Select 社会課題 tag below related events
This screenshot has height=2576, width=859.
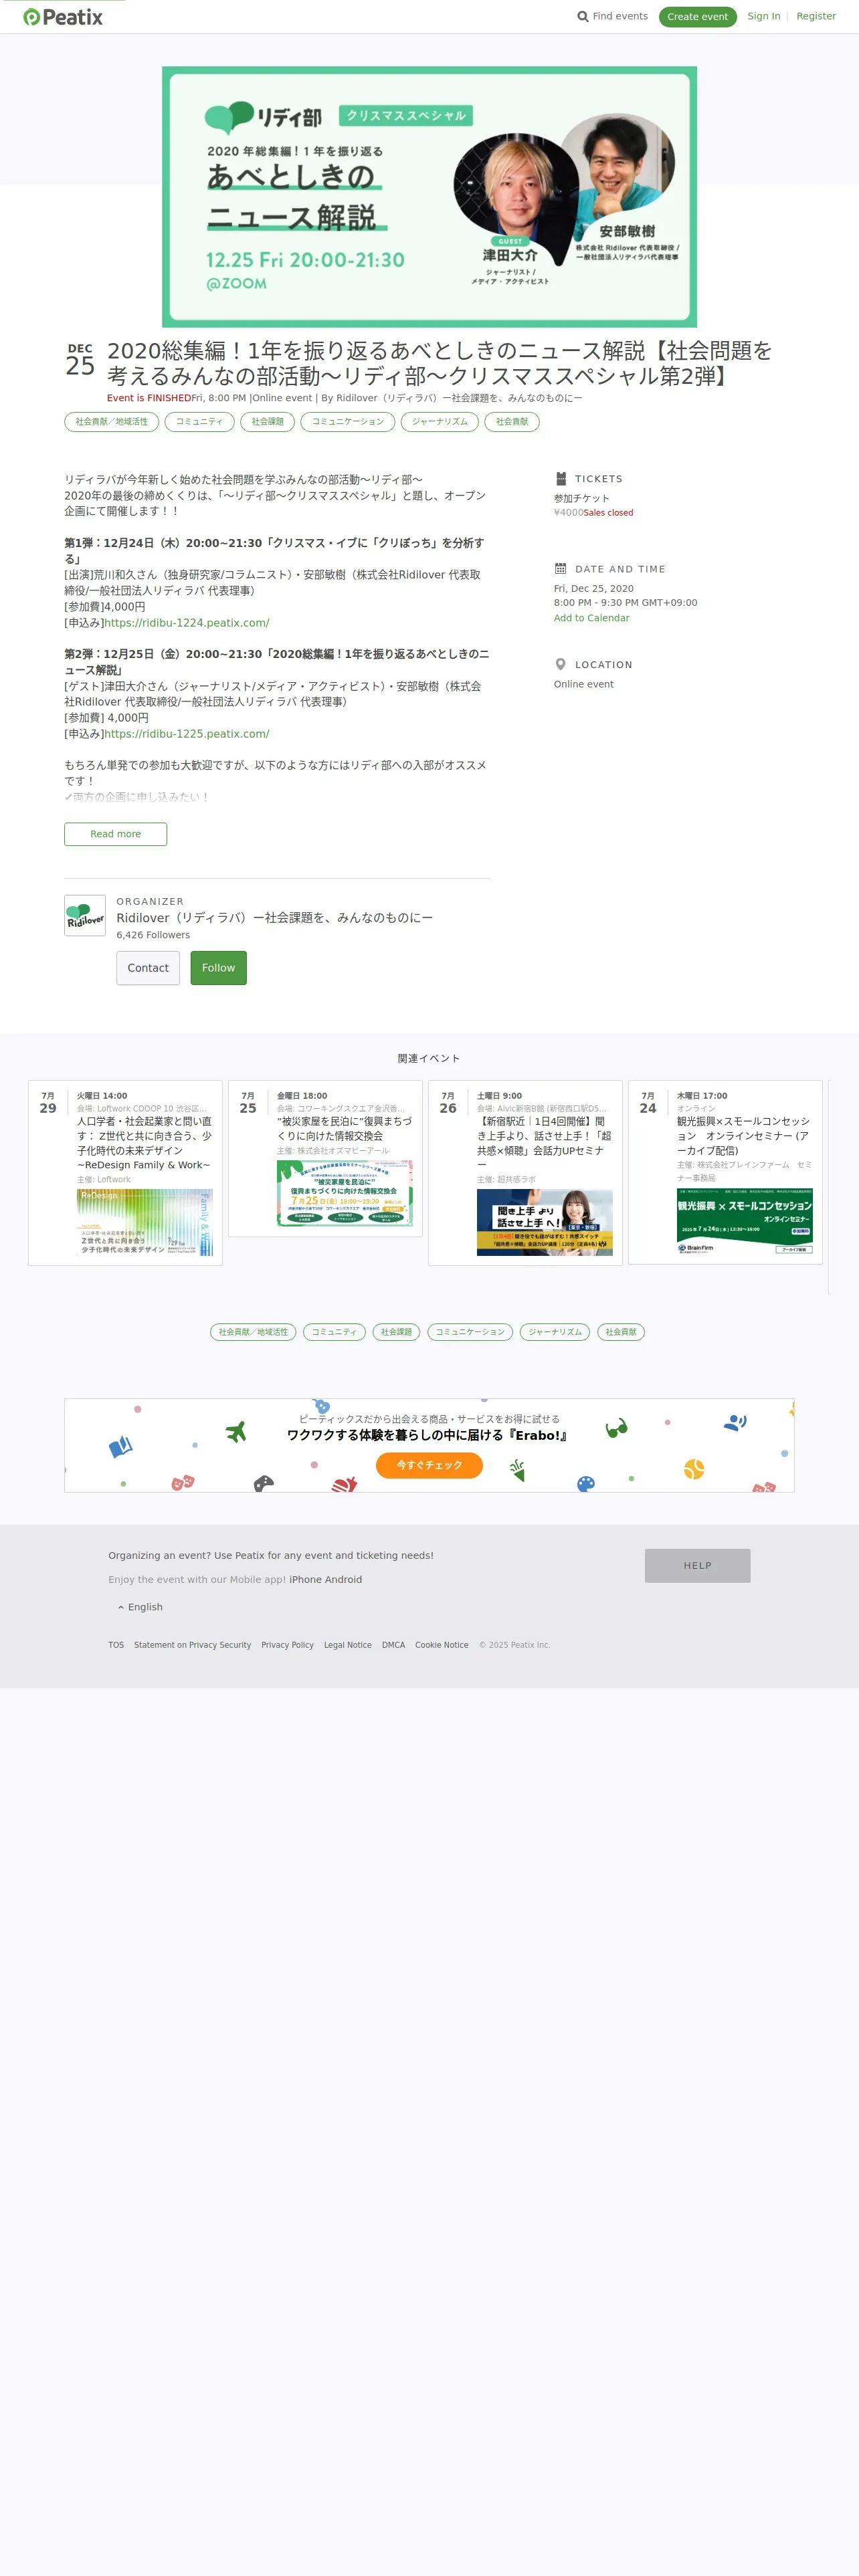(396, 1332)
